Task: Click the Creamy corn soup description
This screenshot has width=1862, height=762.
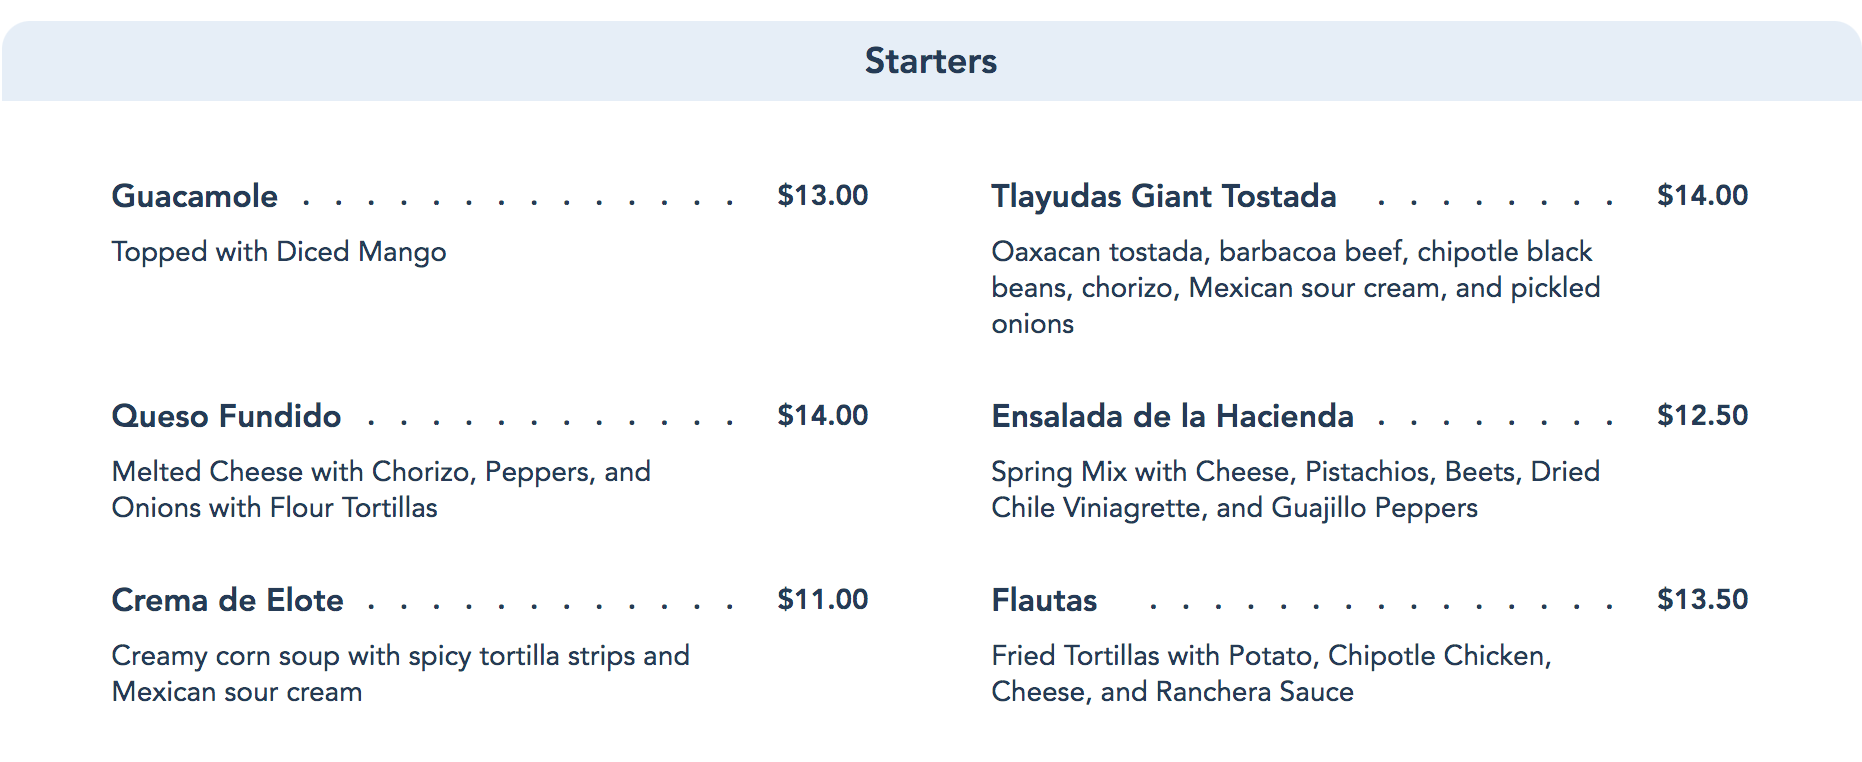Action: point(400,673)
